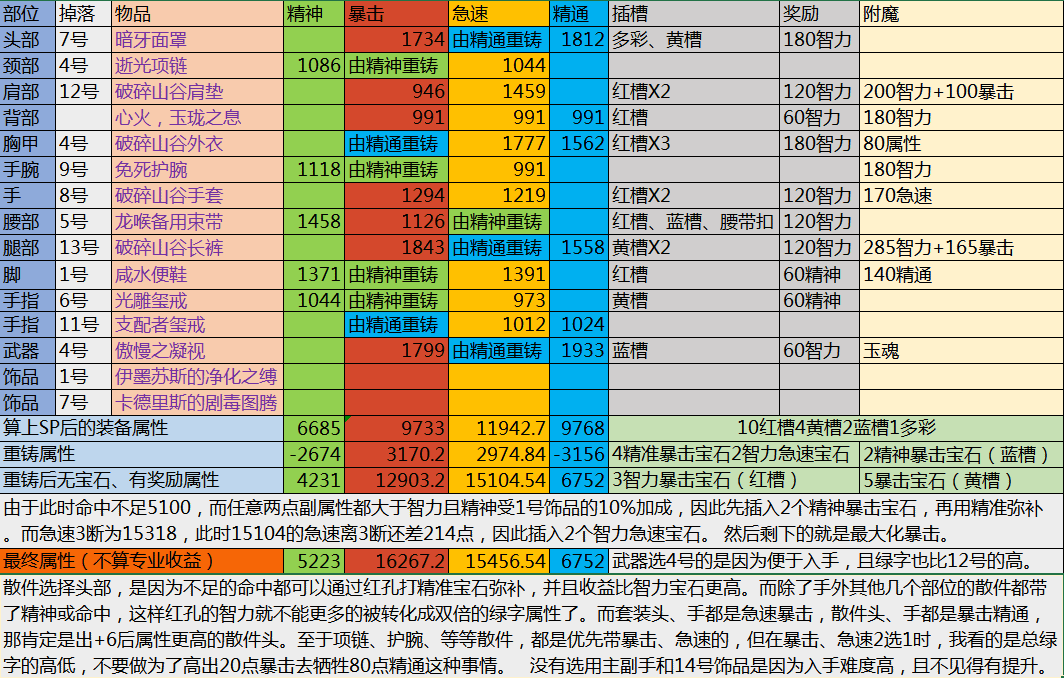Select spirit value 1086 in 颈部 row
This screenshot has width=1064, height=678.
314,66
